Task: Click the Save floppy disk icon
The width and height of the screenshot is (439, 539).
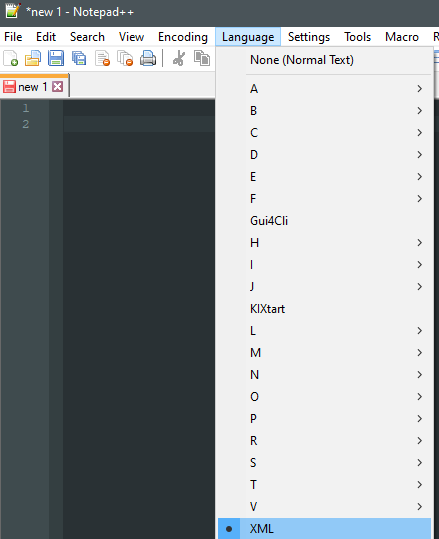Action: pyautogui.click(x=56, y=58)
